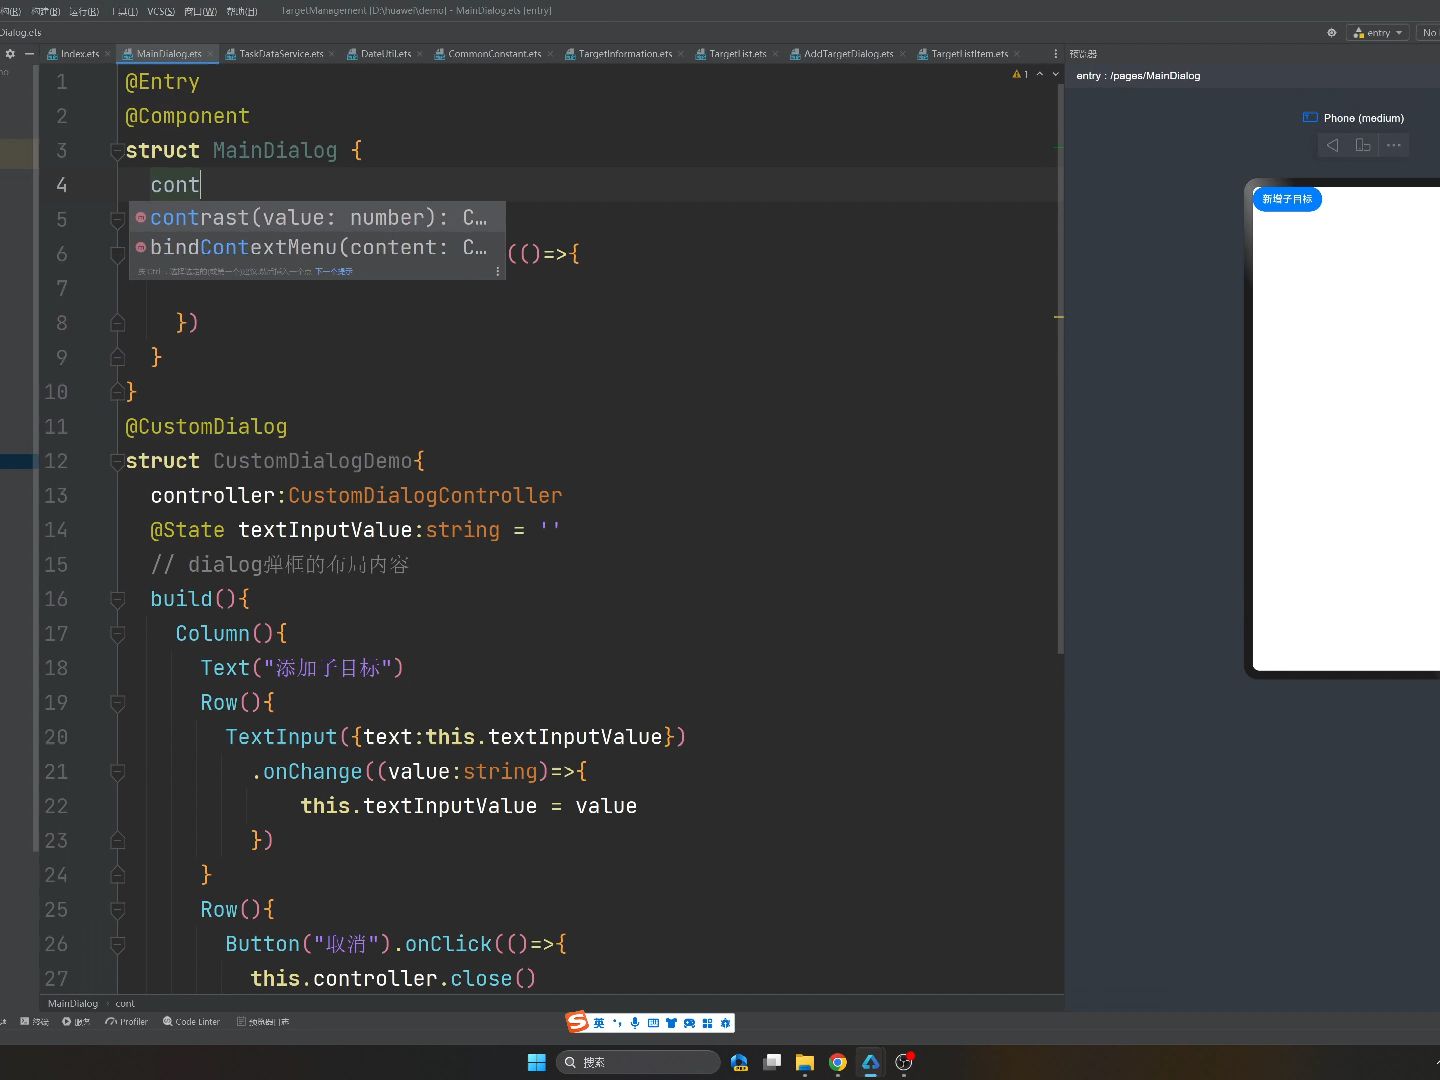Open the entry module configuration dropdown
This screenshot has width=1440, height=1080.
[1378, 33]
